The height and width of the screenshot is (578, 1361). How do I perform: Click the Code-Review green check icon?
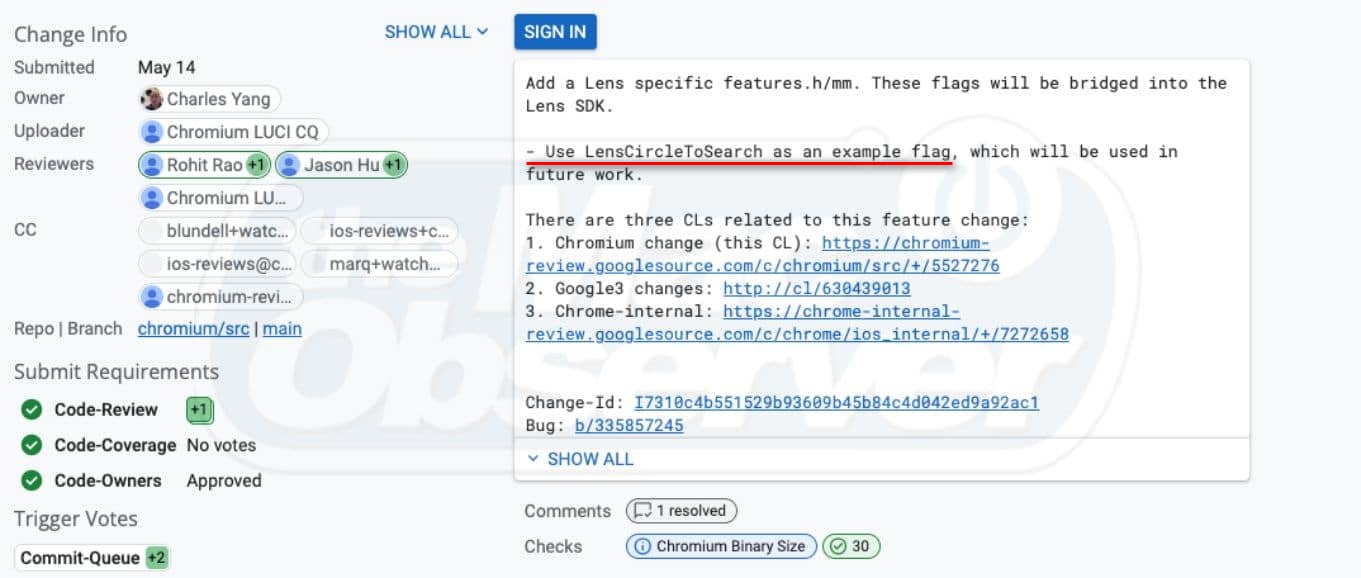coord(32,410)
